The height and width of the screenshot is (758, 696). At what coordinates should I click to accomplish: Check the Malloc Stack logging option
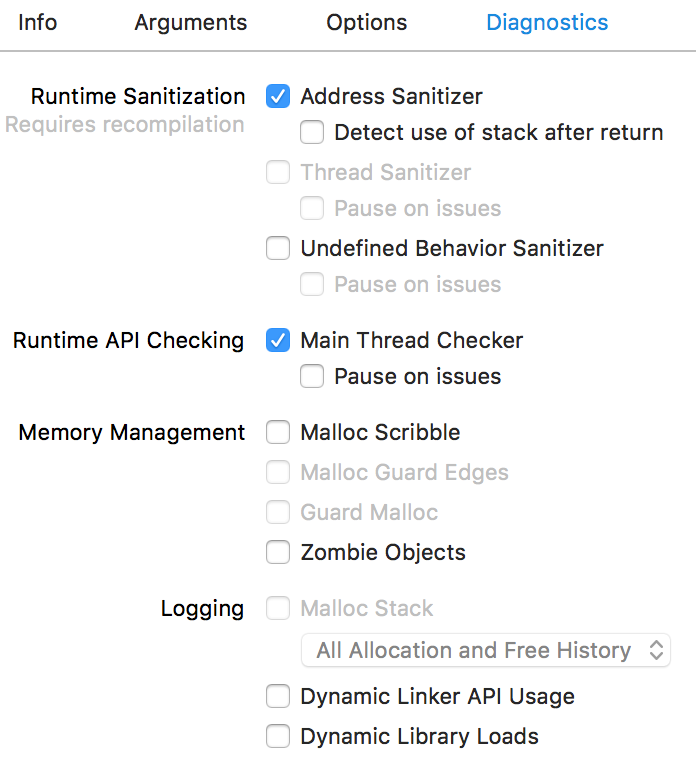click(278, 608)
